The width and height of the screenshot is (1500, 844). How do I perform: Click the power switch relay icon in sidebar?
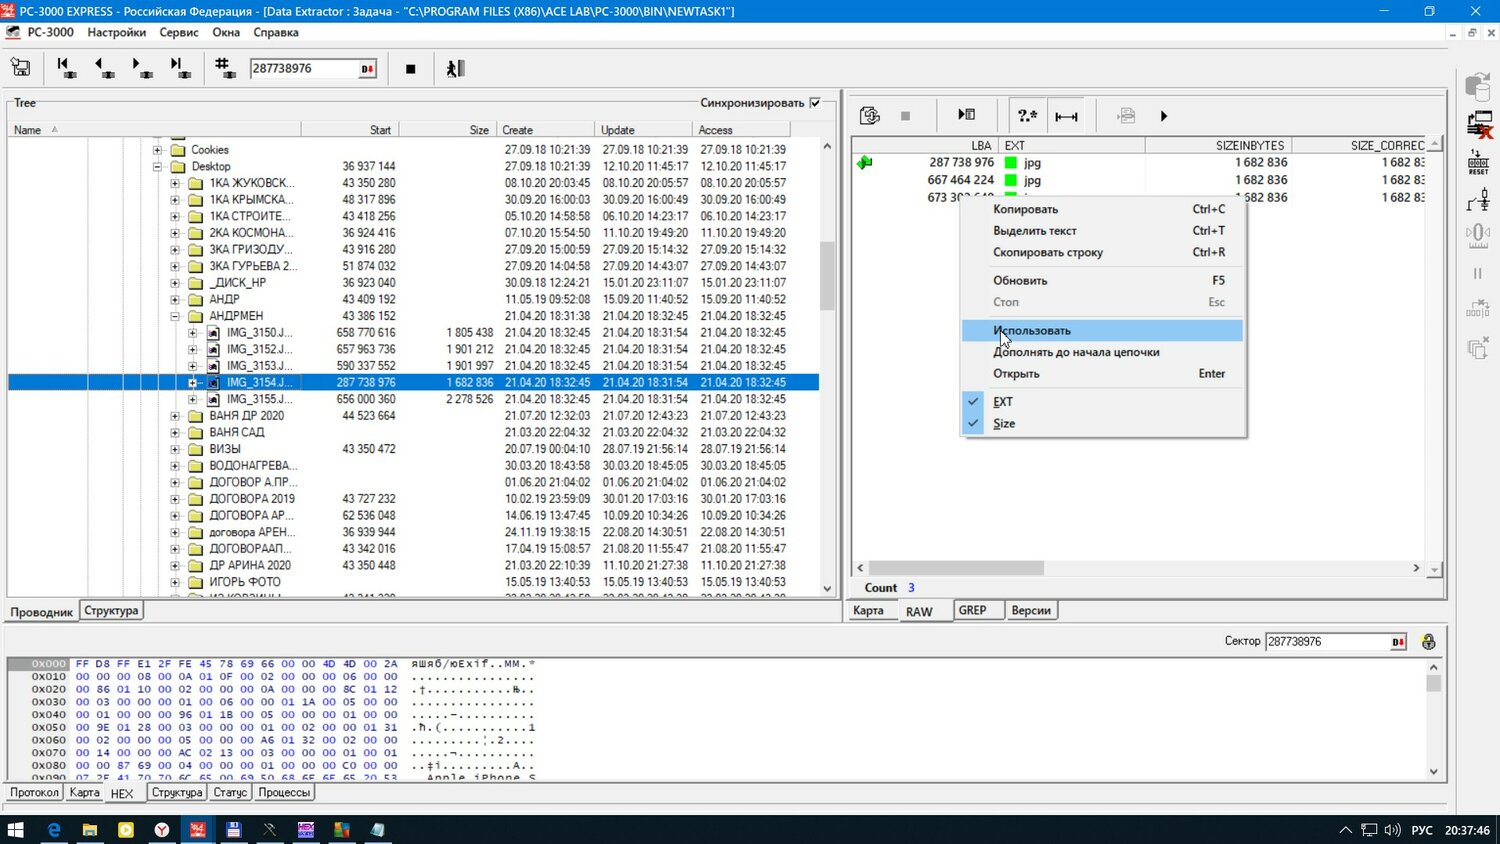[1478, 201]
